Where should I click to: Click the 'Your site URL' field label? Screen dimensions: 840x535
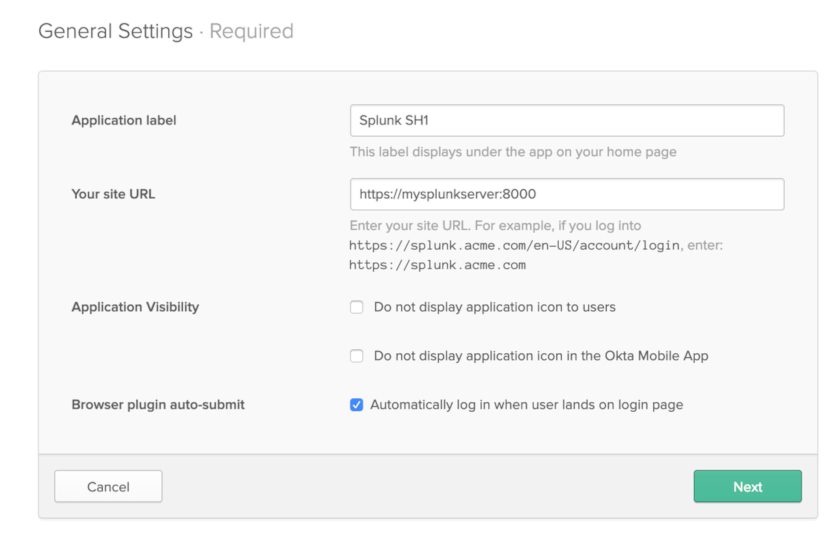click(x=113, y=194)
